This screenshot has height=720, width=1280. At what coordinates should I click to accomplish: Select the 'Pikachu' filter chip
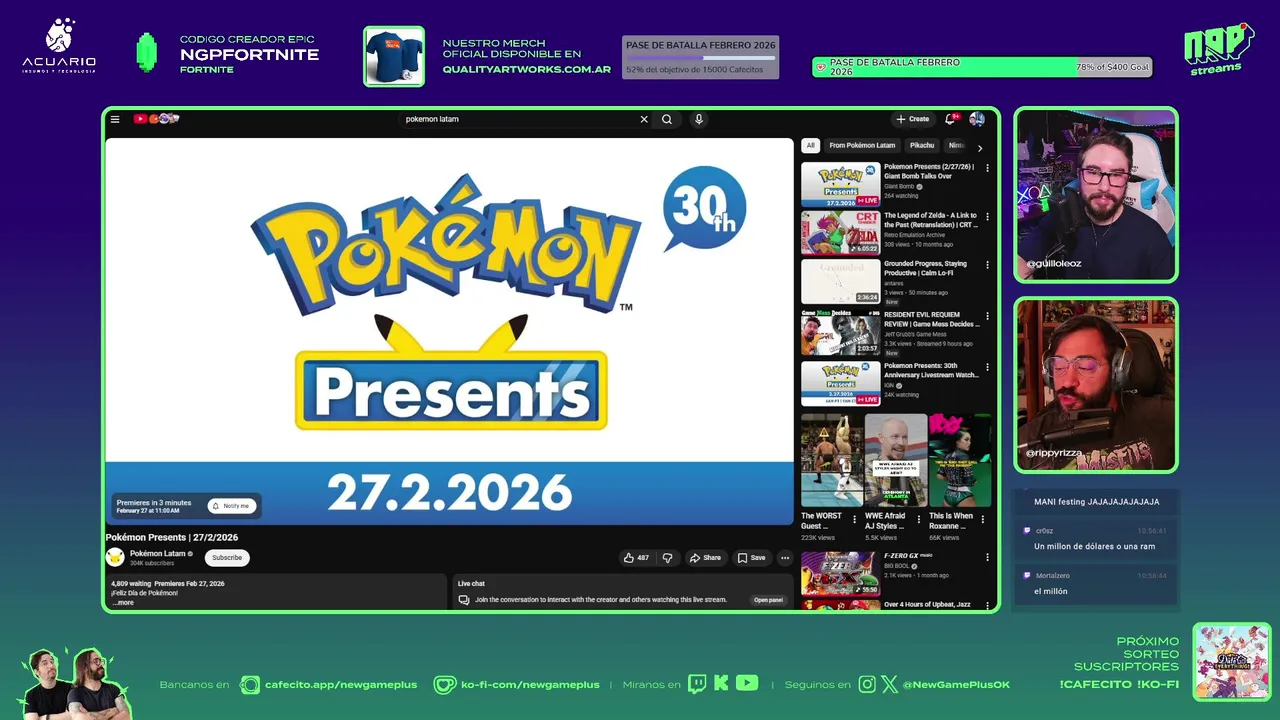(x=922, y=146)
